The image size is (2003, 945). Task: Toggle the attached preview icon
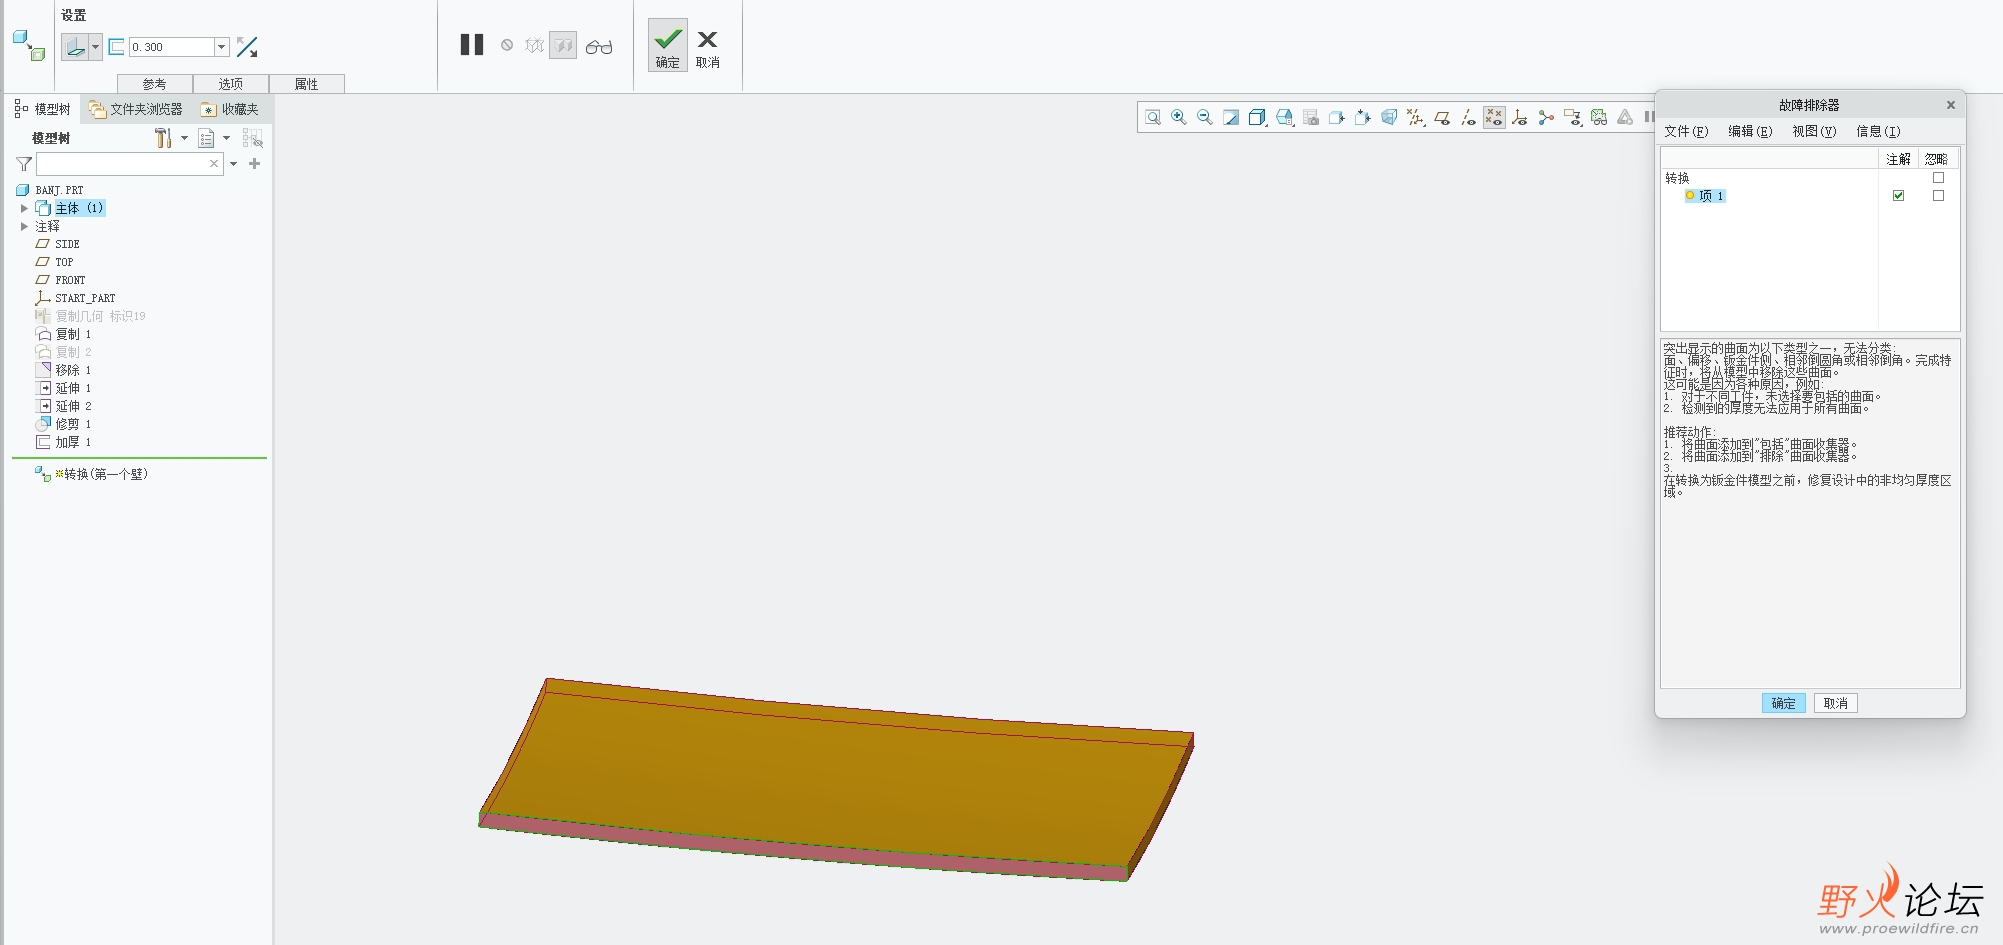pos(563,46)
